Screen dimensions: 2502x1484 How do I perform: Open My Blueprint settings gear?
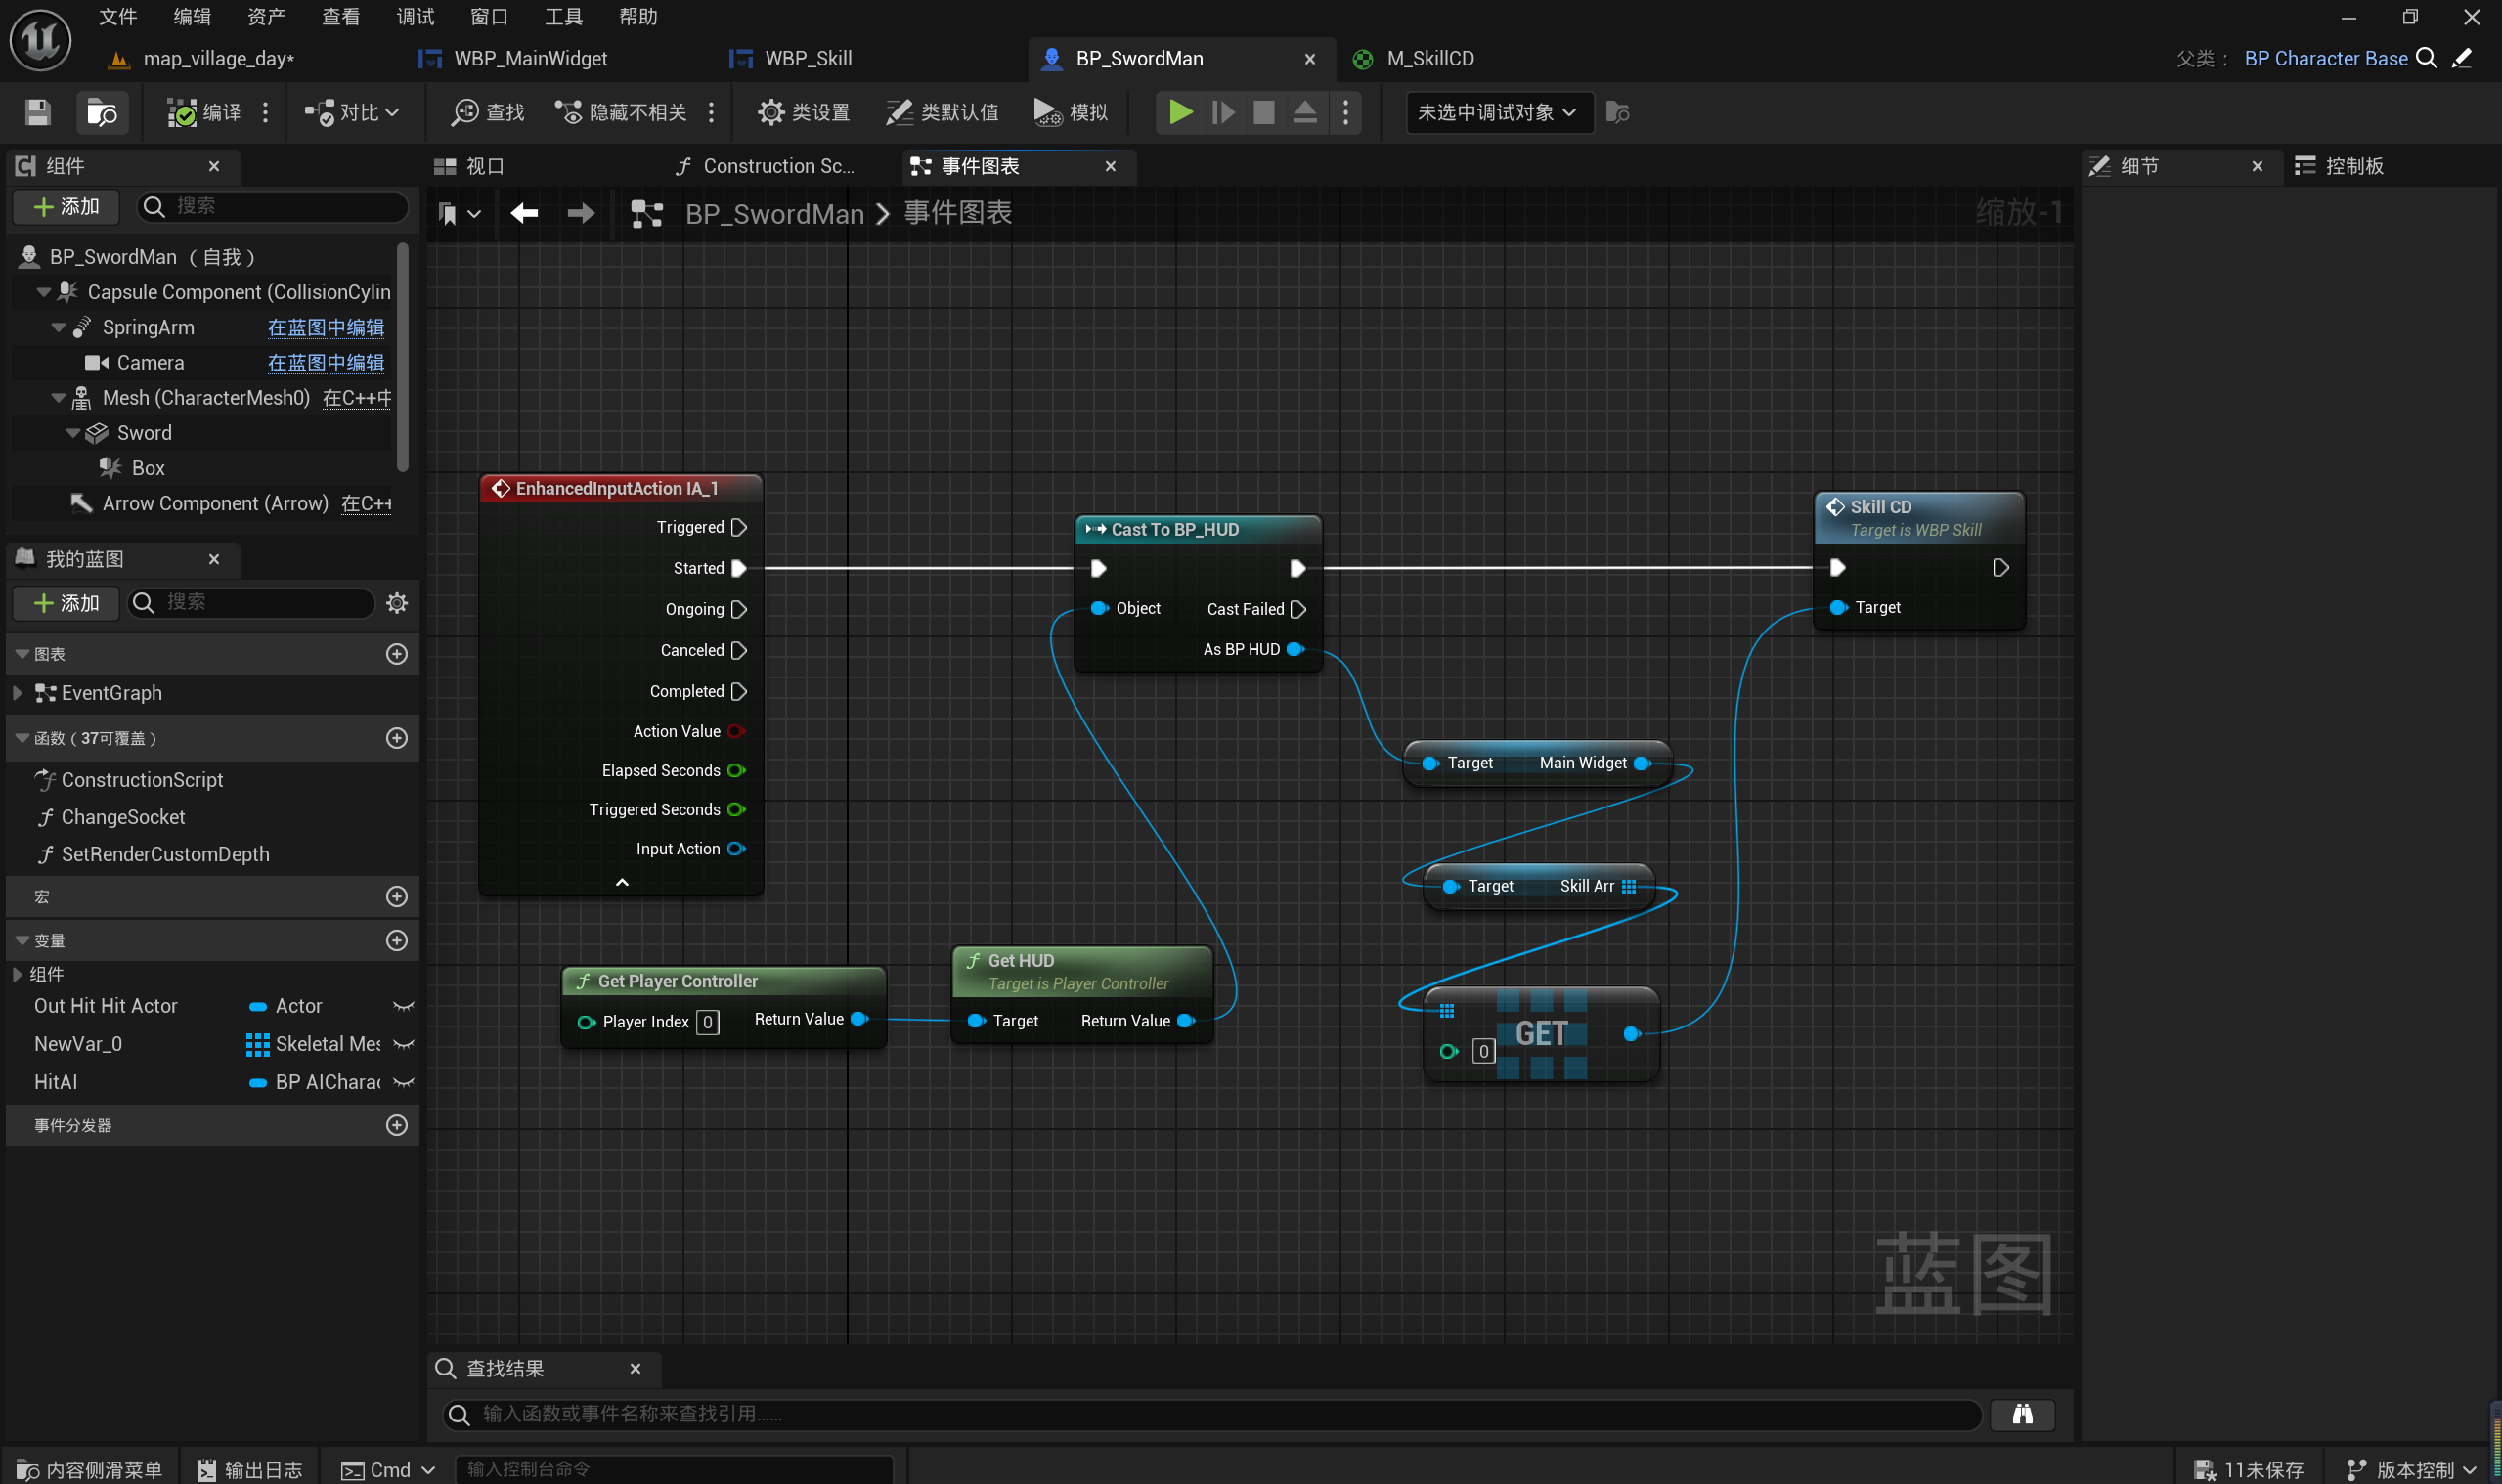tap(397, 602)
